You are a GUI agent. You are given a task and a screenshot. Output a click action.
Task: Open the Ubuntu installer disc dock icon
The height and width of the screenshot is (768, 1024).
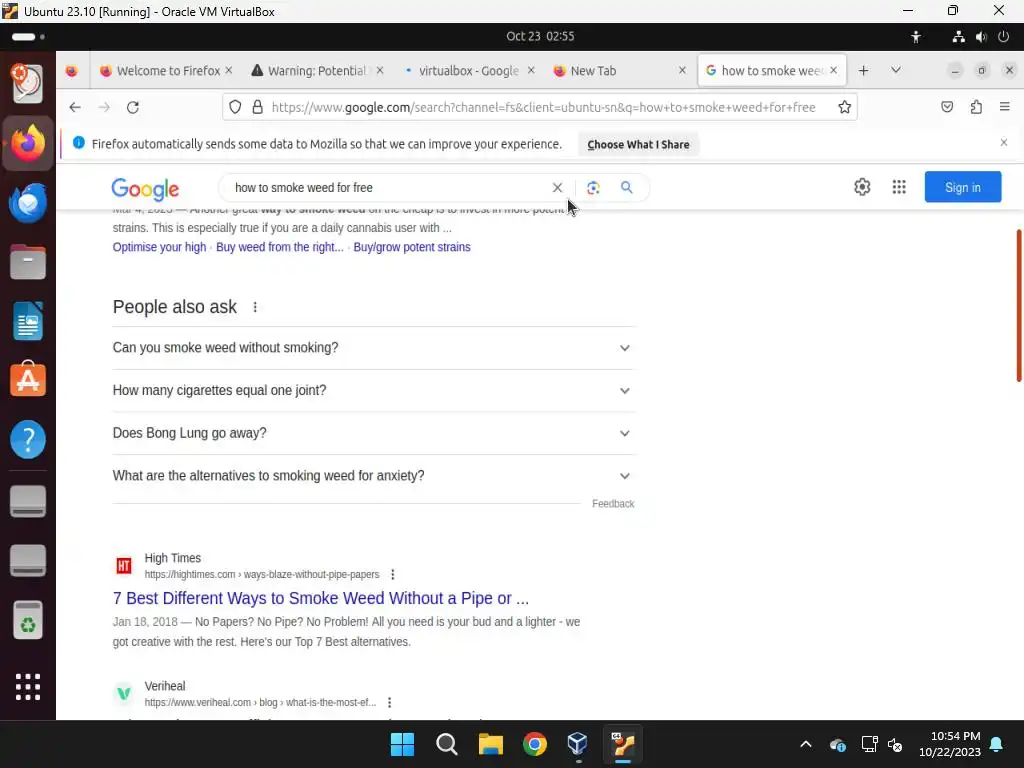[28, 84]
